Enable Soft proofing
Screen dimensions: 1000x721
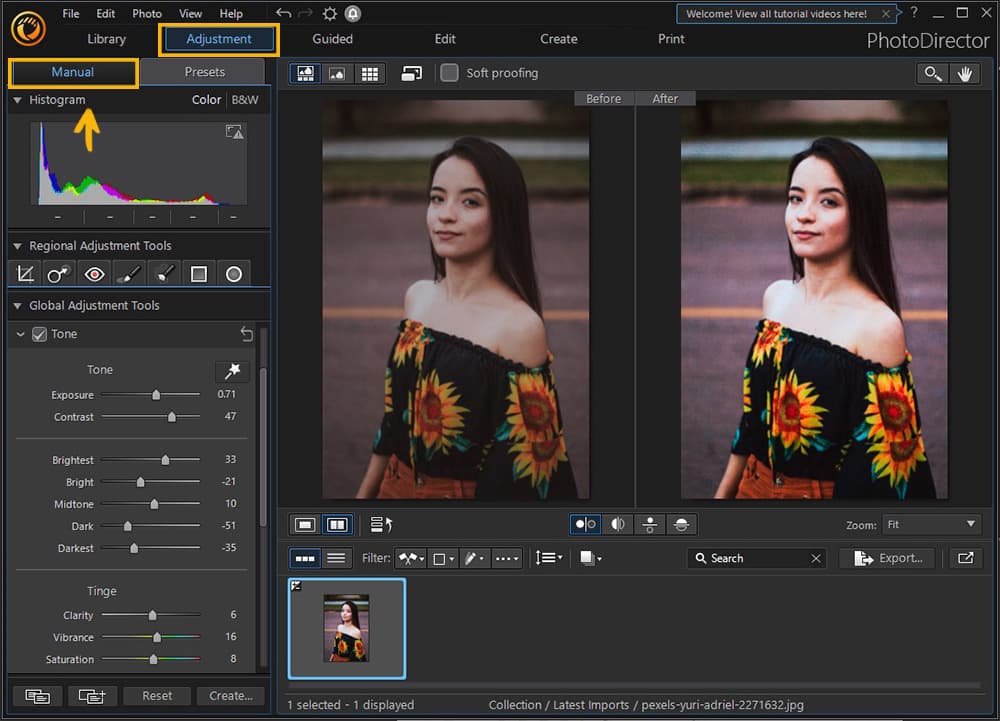449,73
